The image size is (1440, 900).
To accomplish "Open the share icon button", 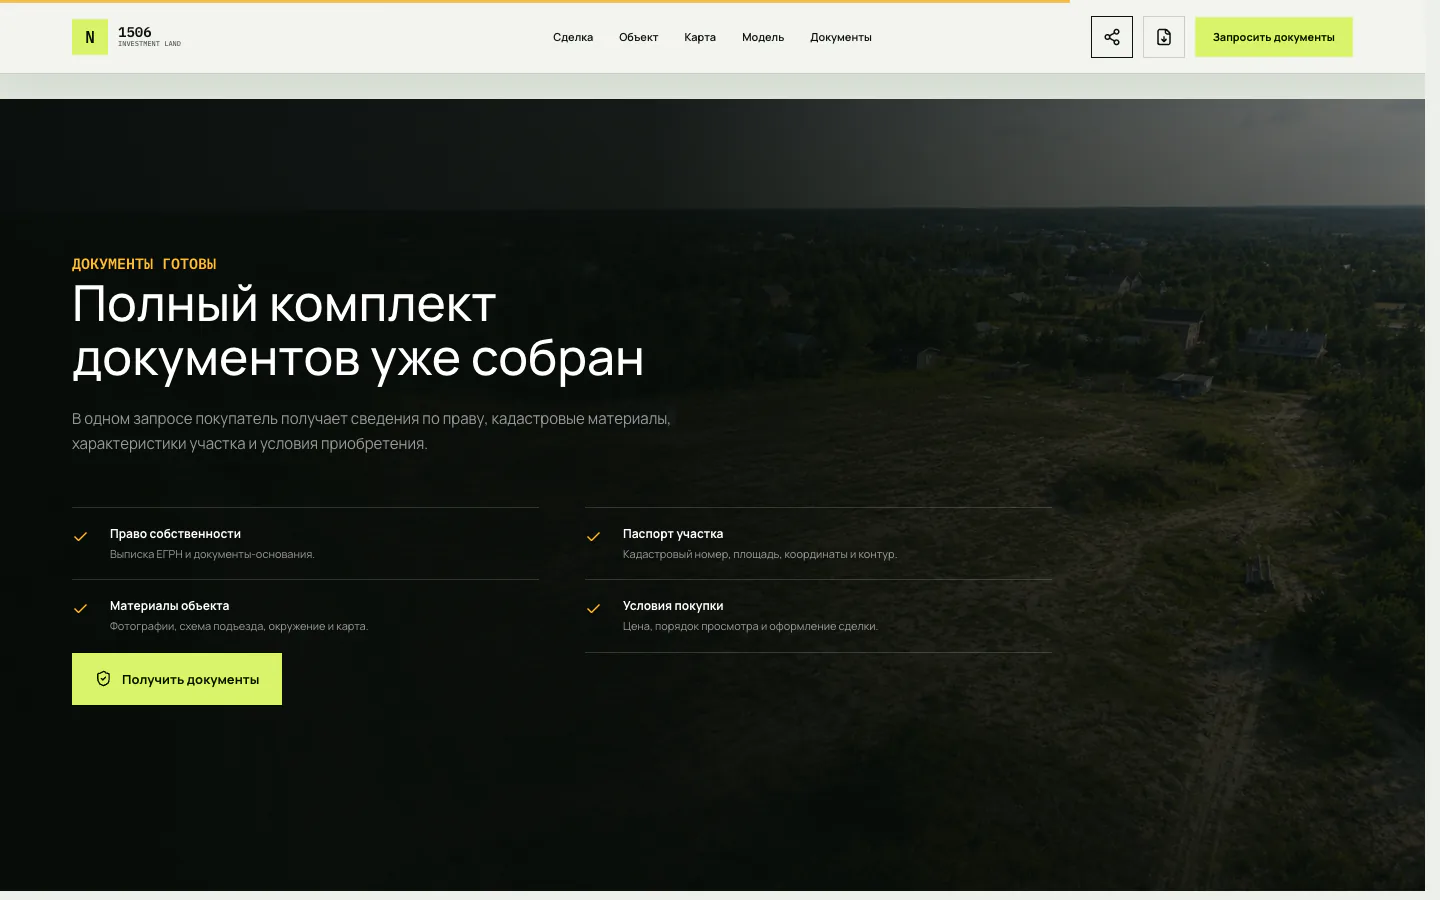I will [1112, 37].
